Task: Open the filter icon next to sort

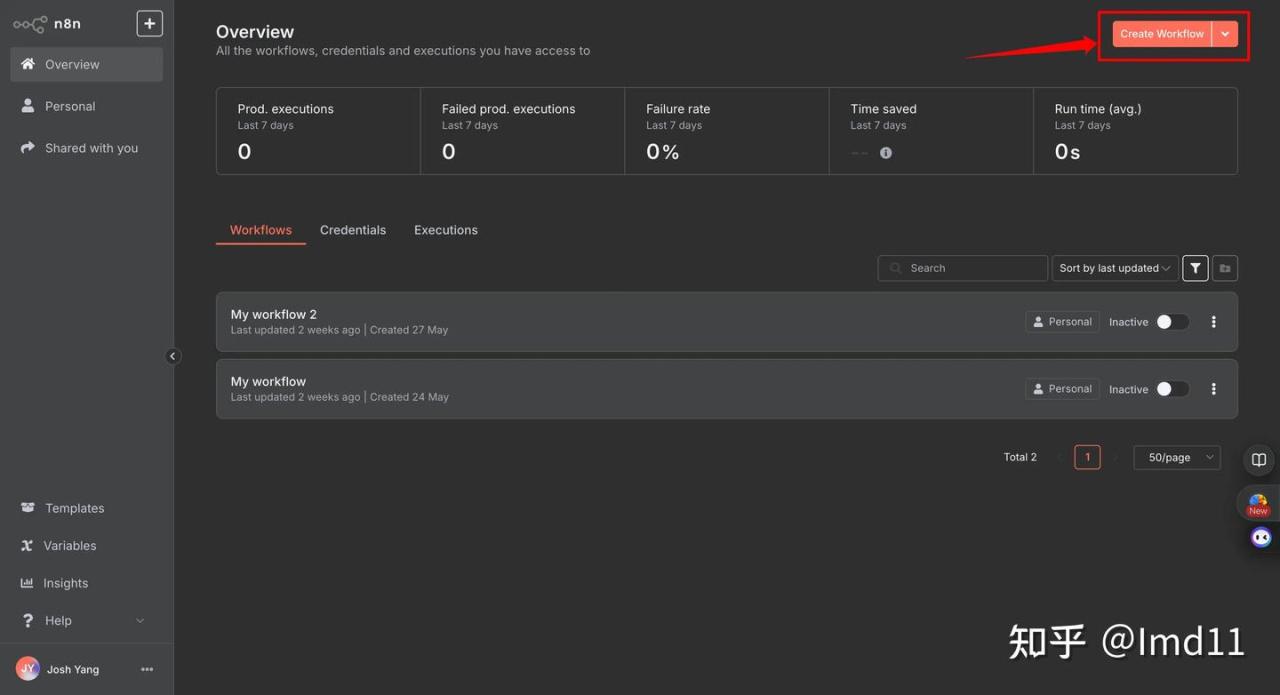Action: 1195,268
